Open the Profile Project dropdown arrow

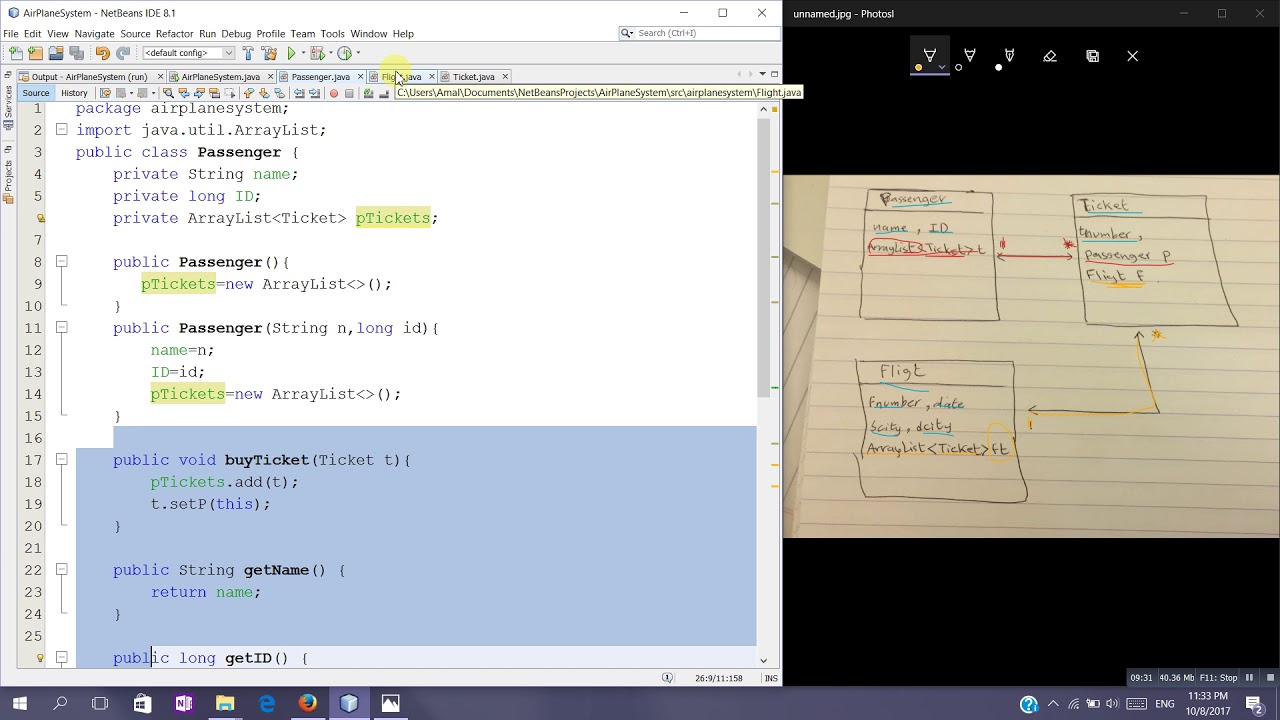(358, 53)
